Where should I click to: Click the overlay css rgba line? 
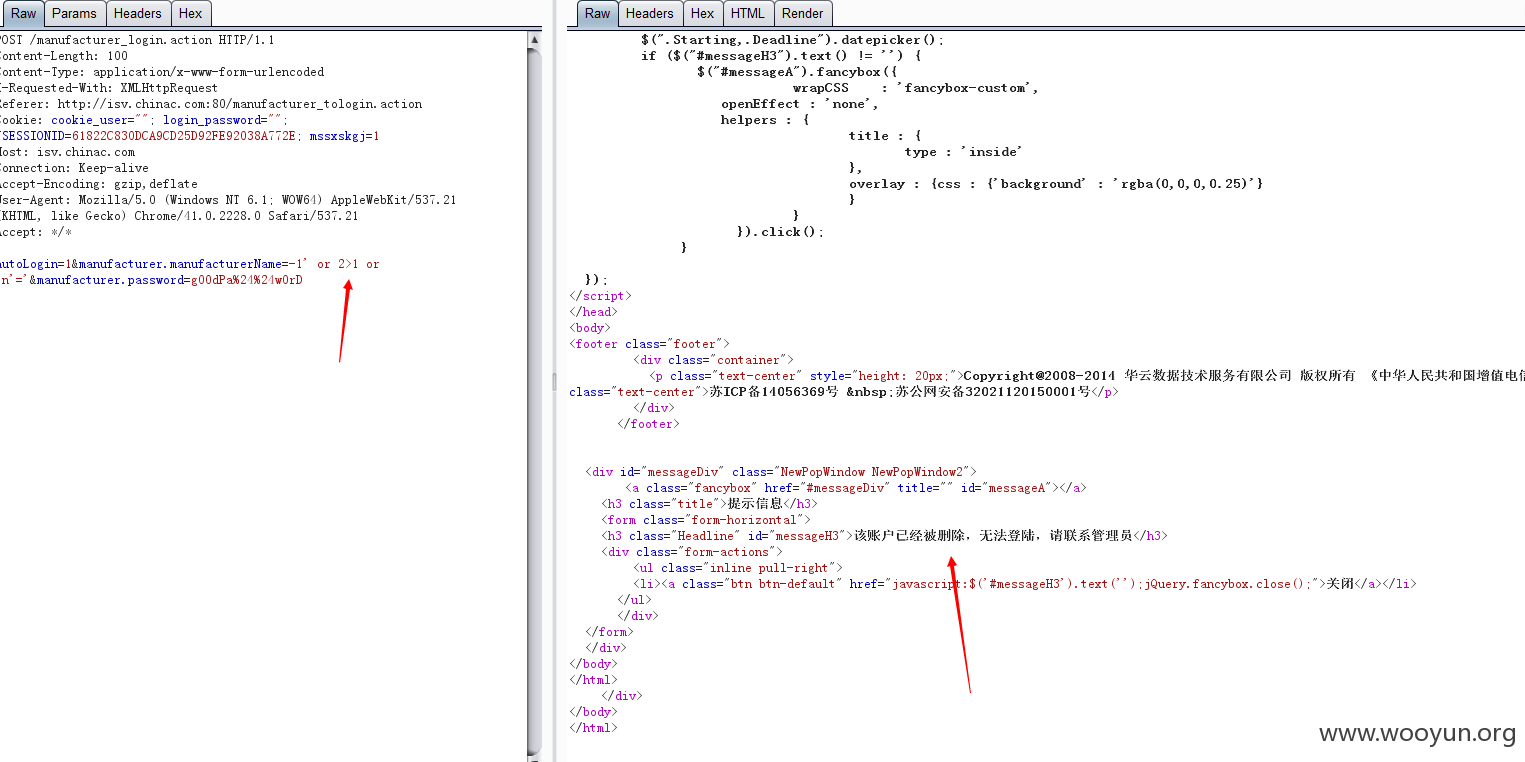[x=1057, y=184]
